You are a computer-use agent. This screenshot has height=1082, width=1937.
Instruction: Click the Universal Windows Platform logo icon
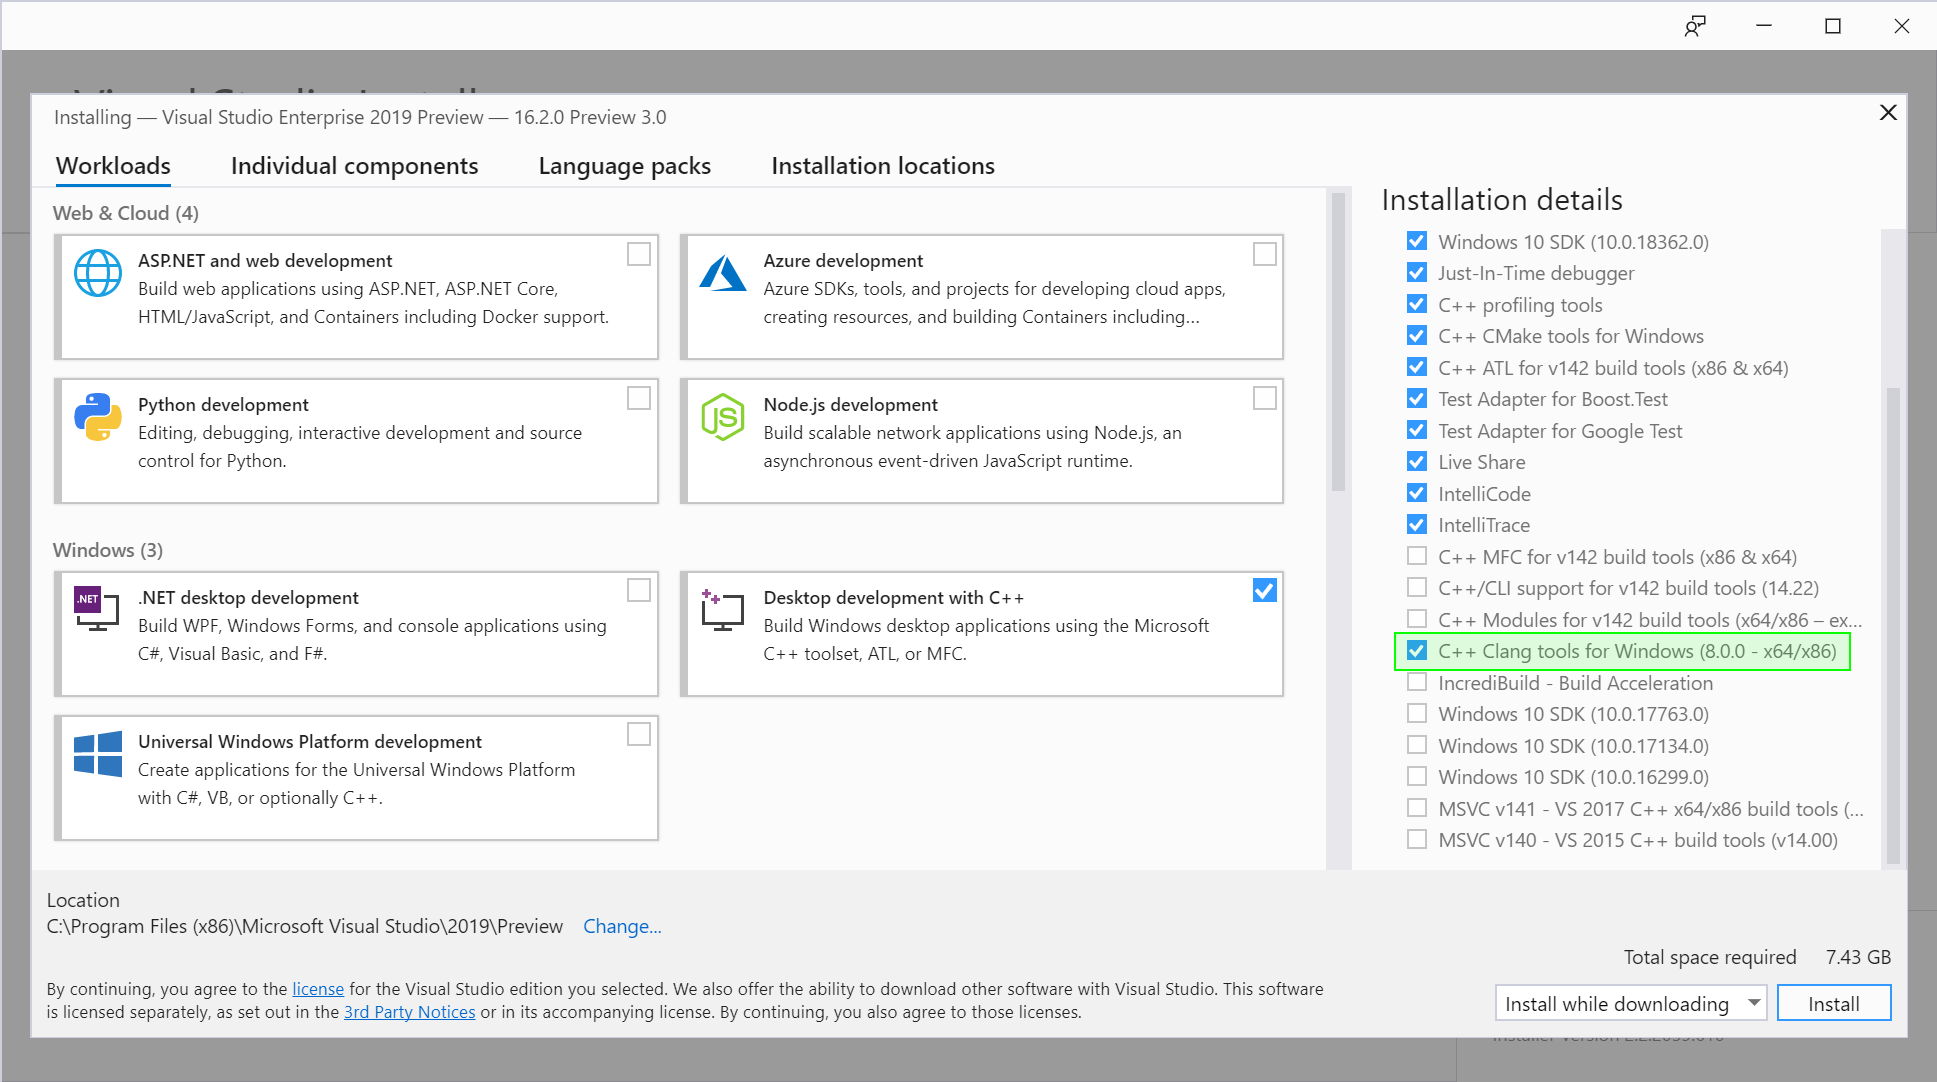pos(98,753)
